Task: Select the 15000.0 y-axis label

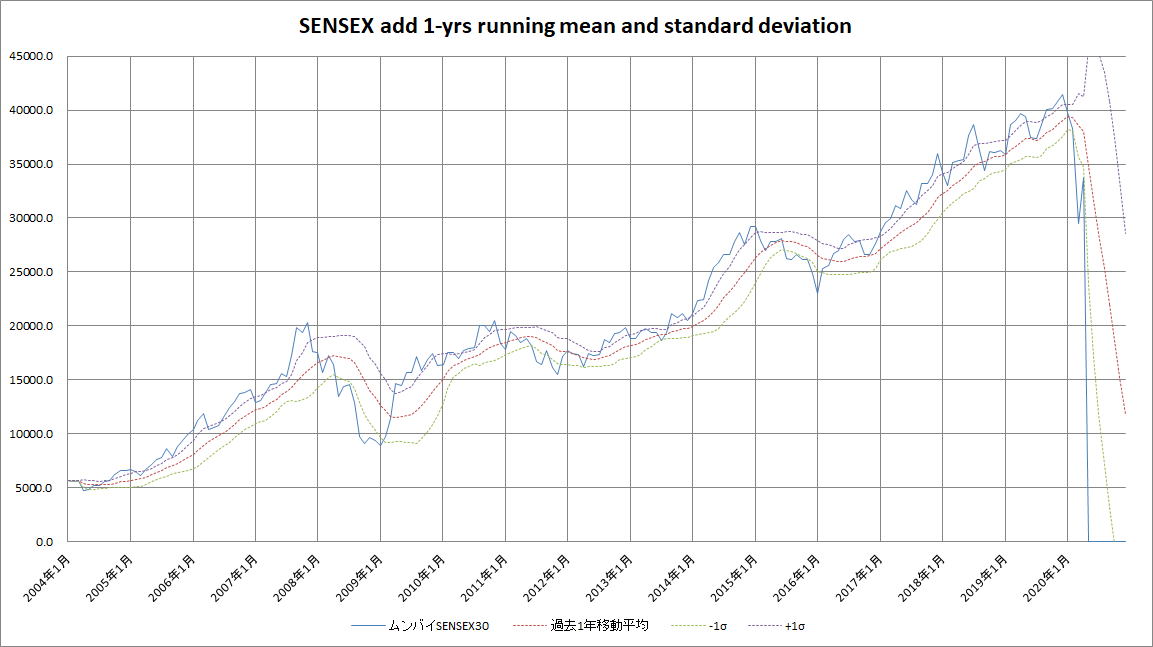Action: tap(31, 380)
